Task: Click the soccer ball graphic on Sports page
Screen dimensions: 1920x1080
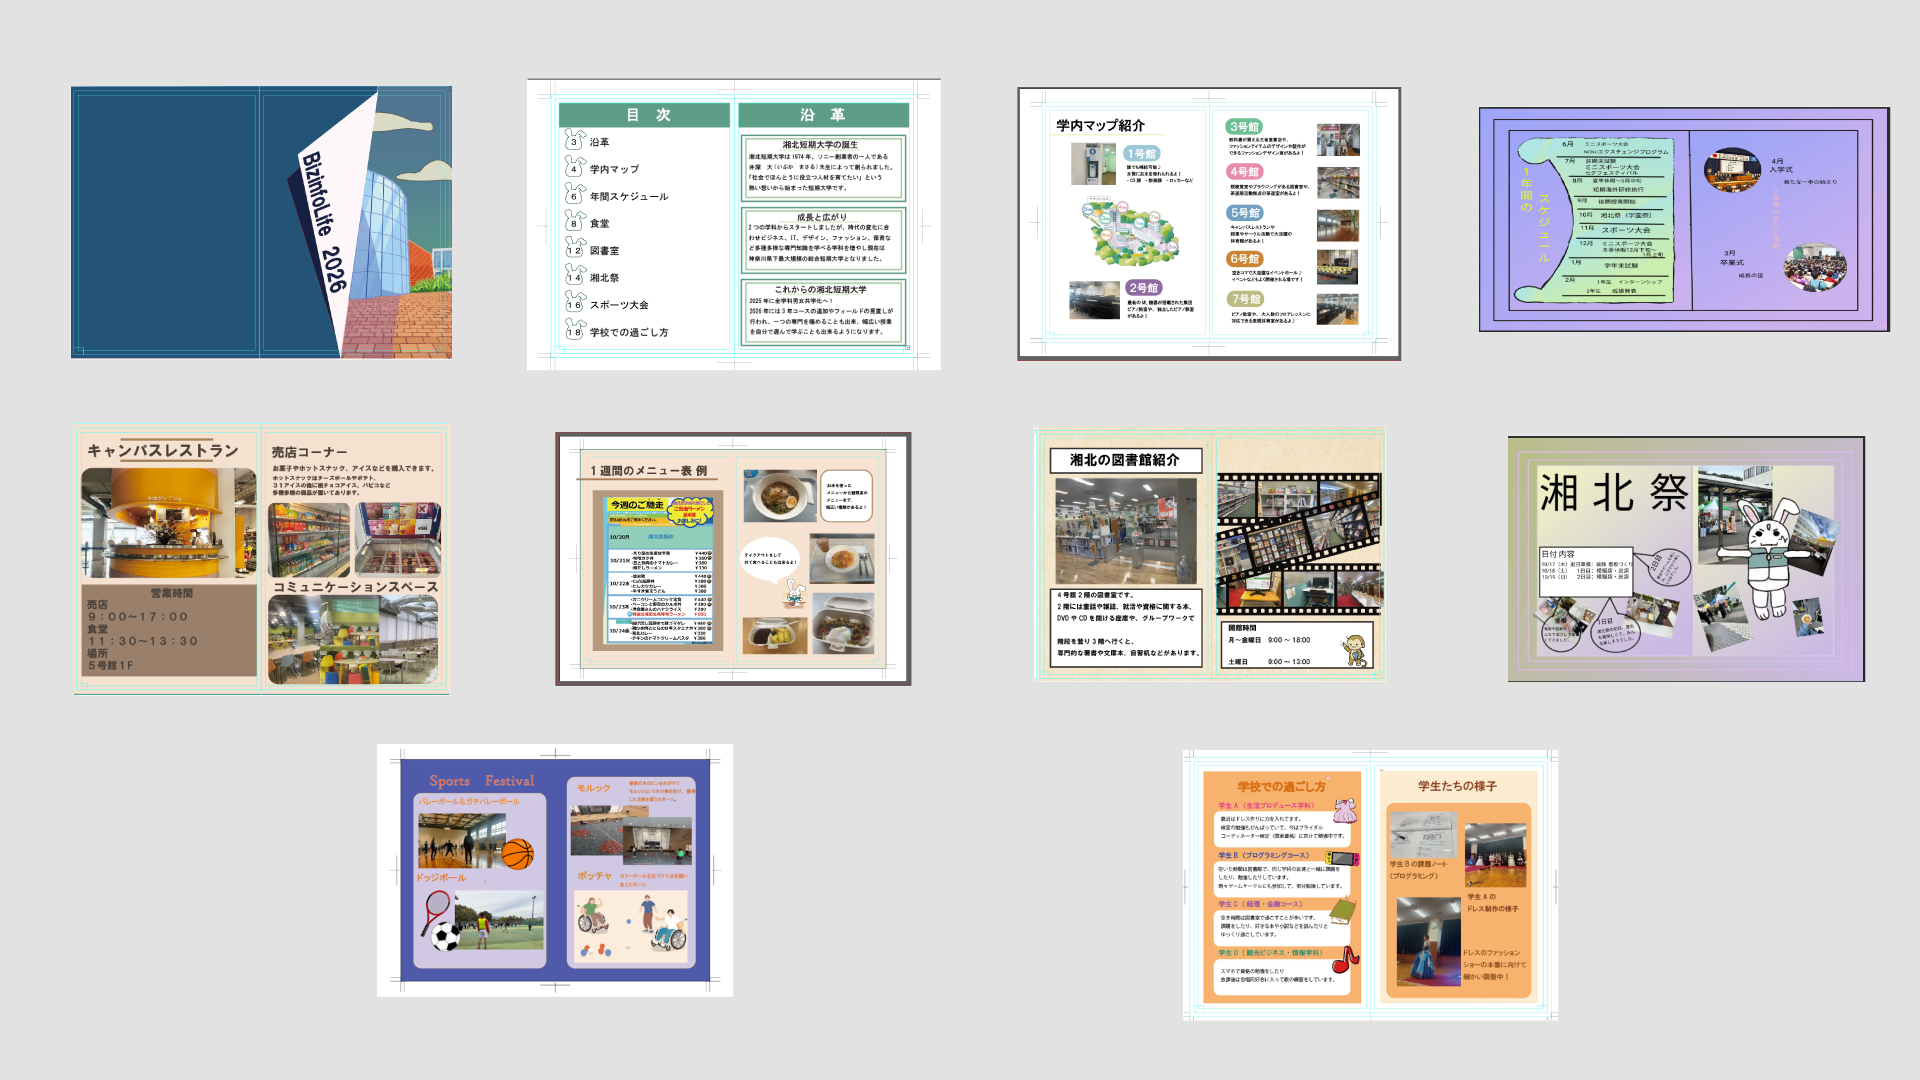Action: [x=446, y=937]
